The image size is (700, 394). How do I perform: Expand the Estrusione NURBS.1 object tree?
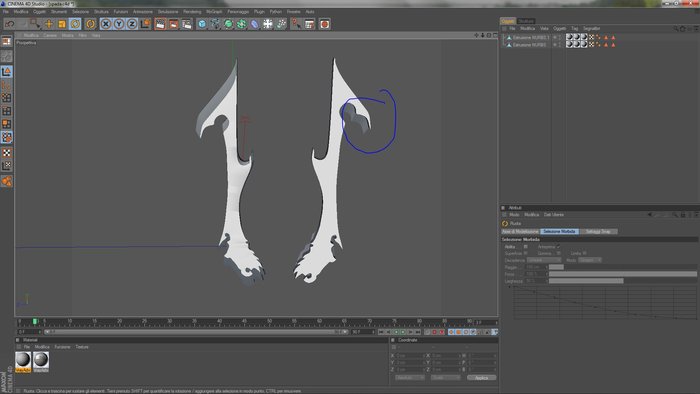click(504, 37)
